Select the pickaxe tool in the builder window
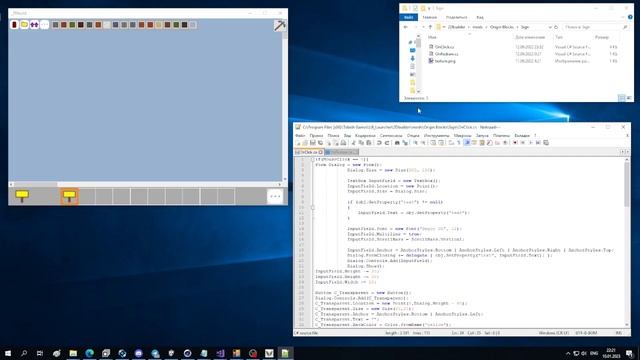Screen dimensions: 640x360 pos(280,25)
